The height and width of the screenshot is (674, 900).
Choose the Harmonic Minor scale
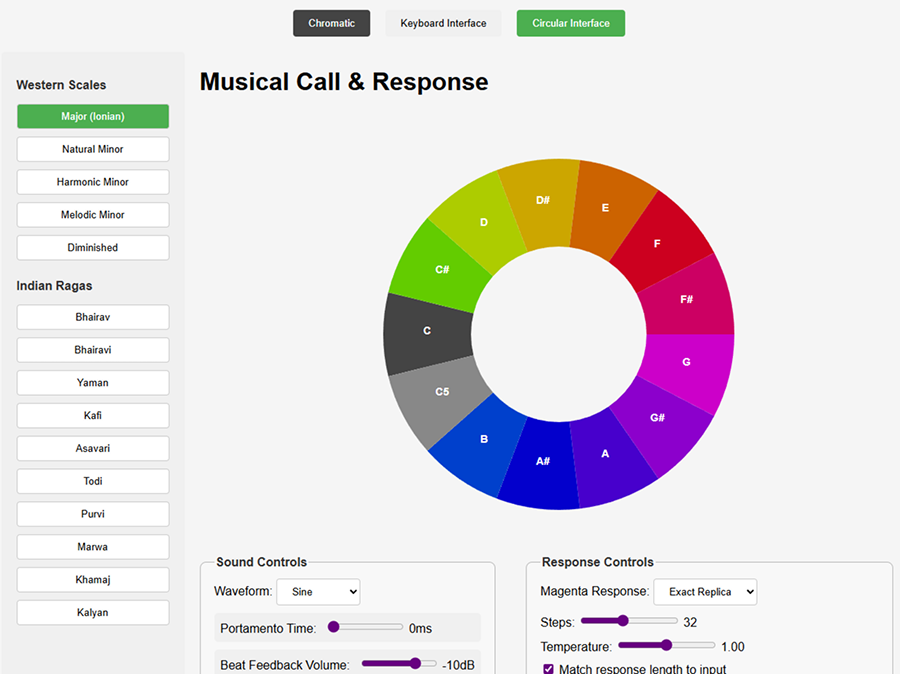(93, 182)
